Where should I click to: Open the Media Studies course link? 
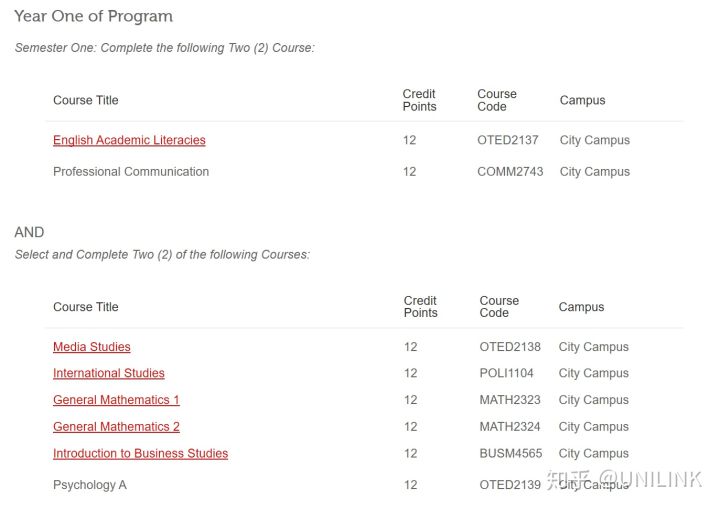click(92, 347)
